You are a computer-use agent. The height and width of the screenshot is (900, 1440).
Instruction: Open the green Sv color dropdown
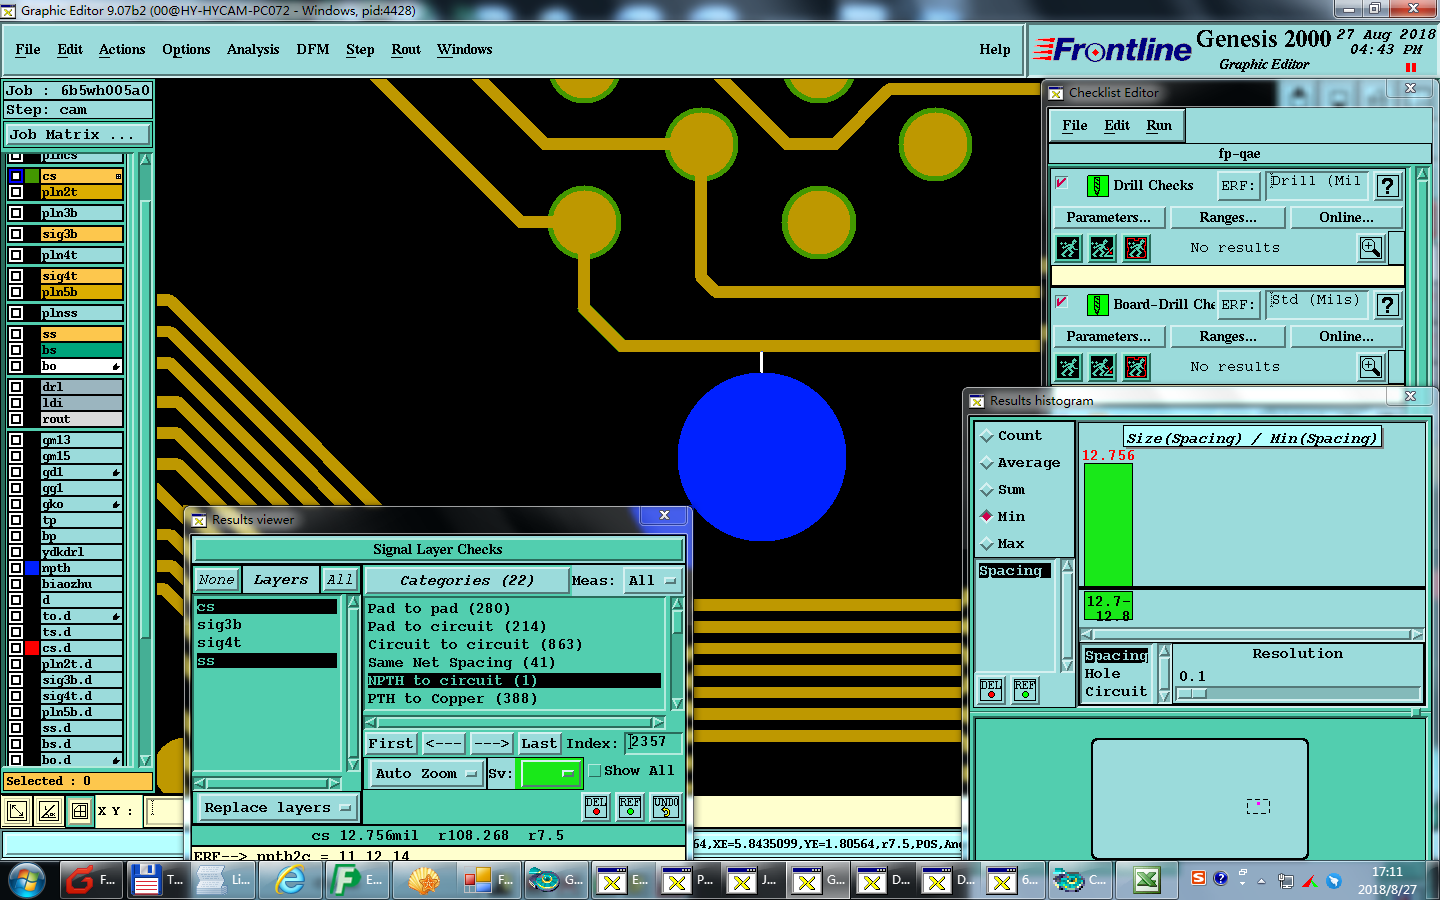(x=550, y=774)
